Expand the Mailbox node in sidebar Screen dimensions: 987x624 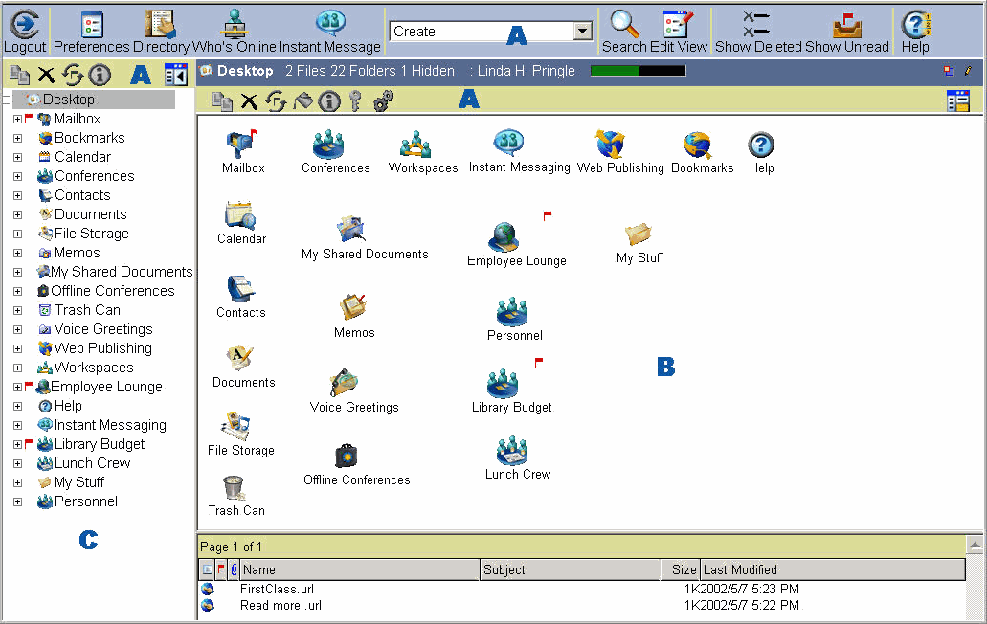click(x=17, y=119)
